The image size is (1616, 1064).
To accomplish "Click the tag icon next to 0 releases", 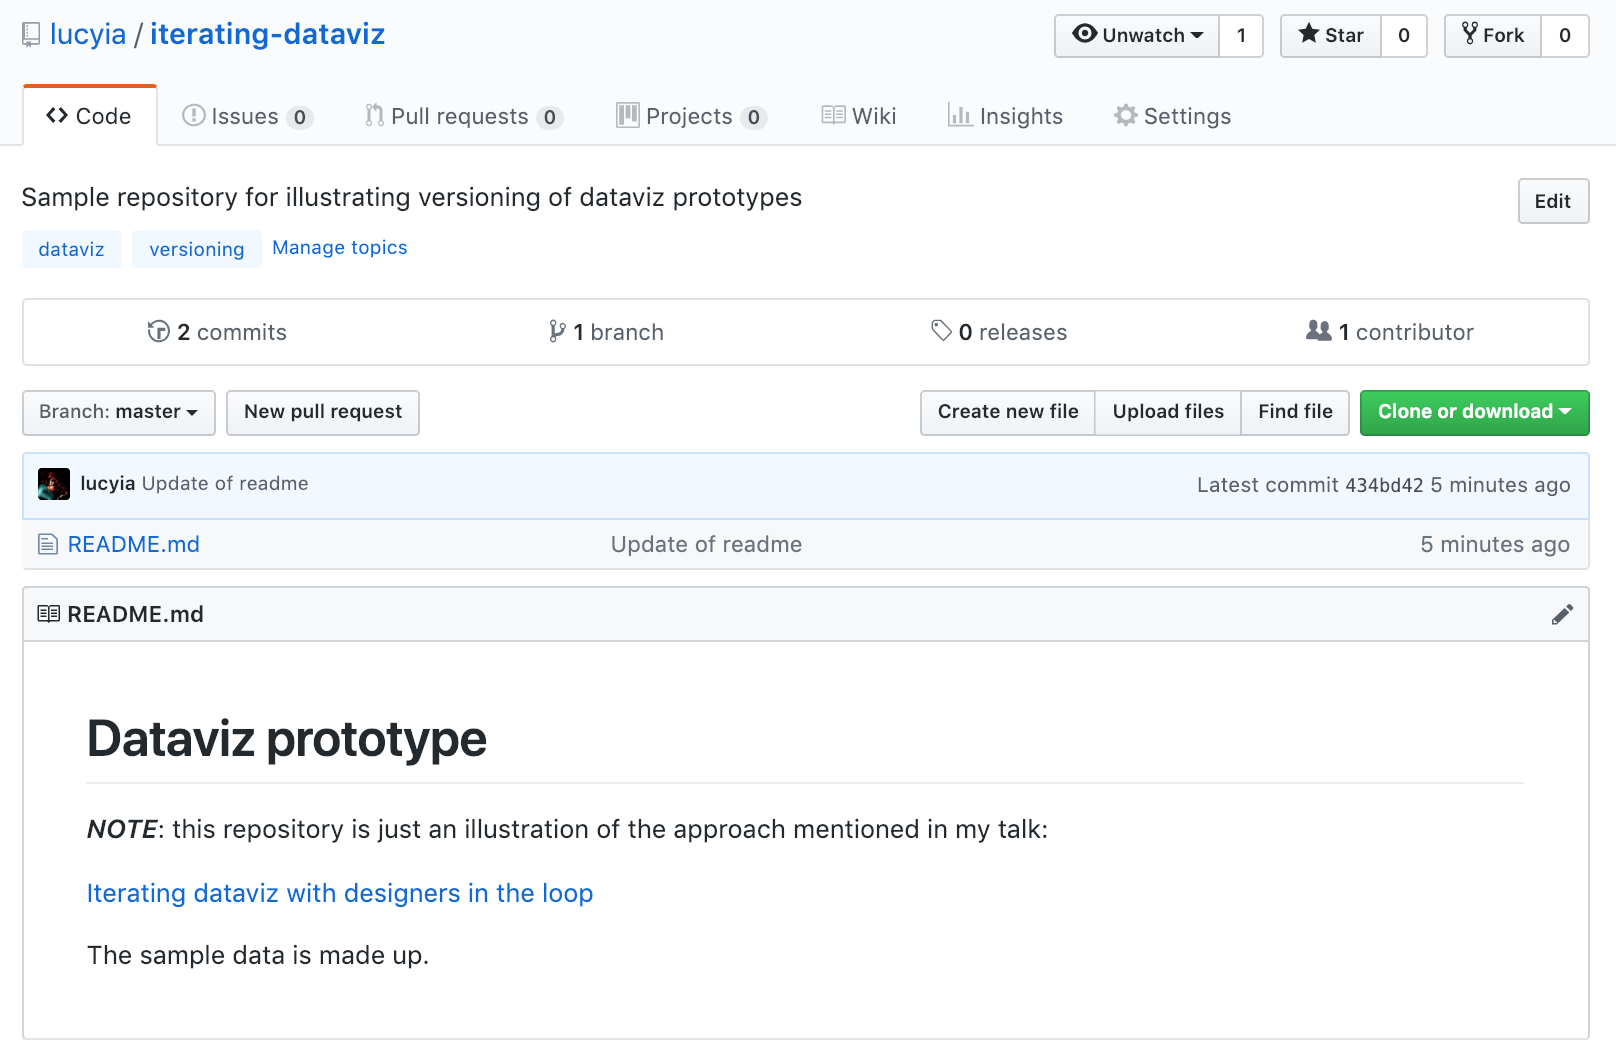I will pos(941,330).
